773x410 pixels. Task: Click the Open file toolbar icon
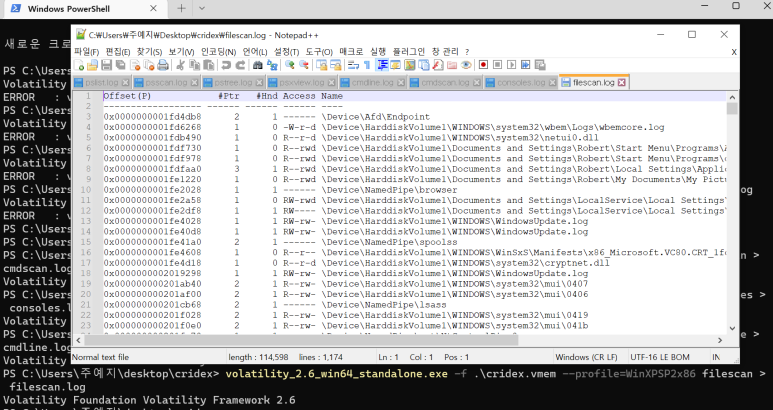click(x=92, y=65)
